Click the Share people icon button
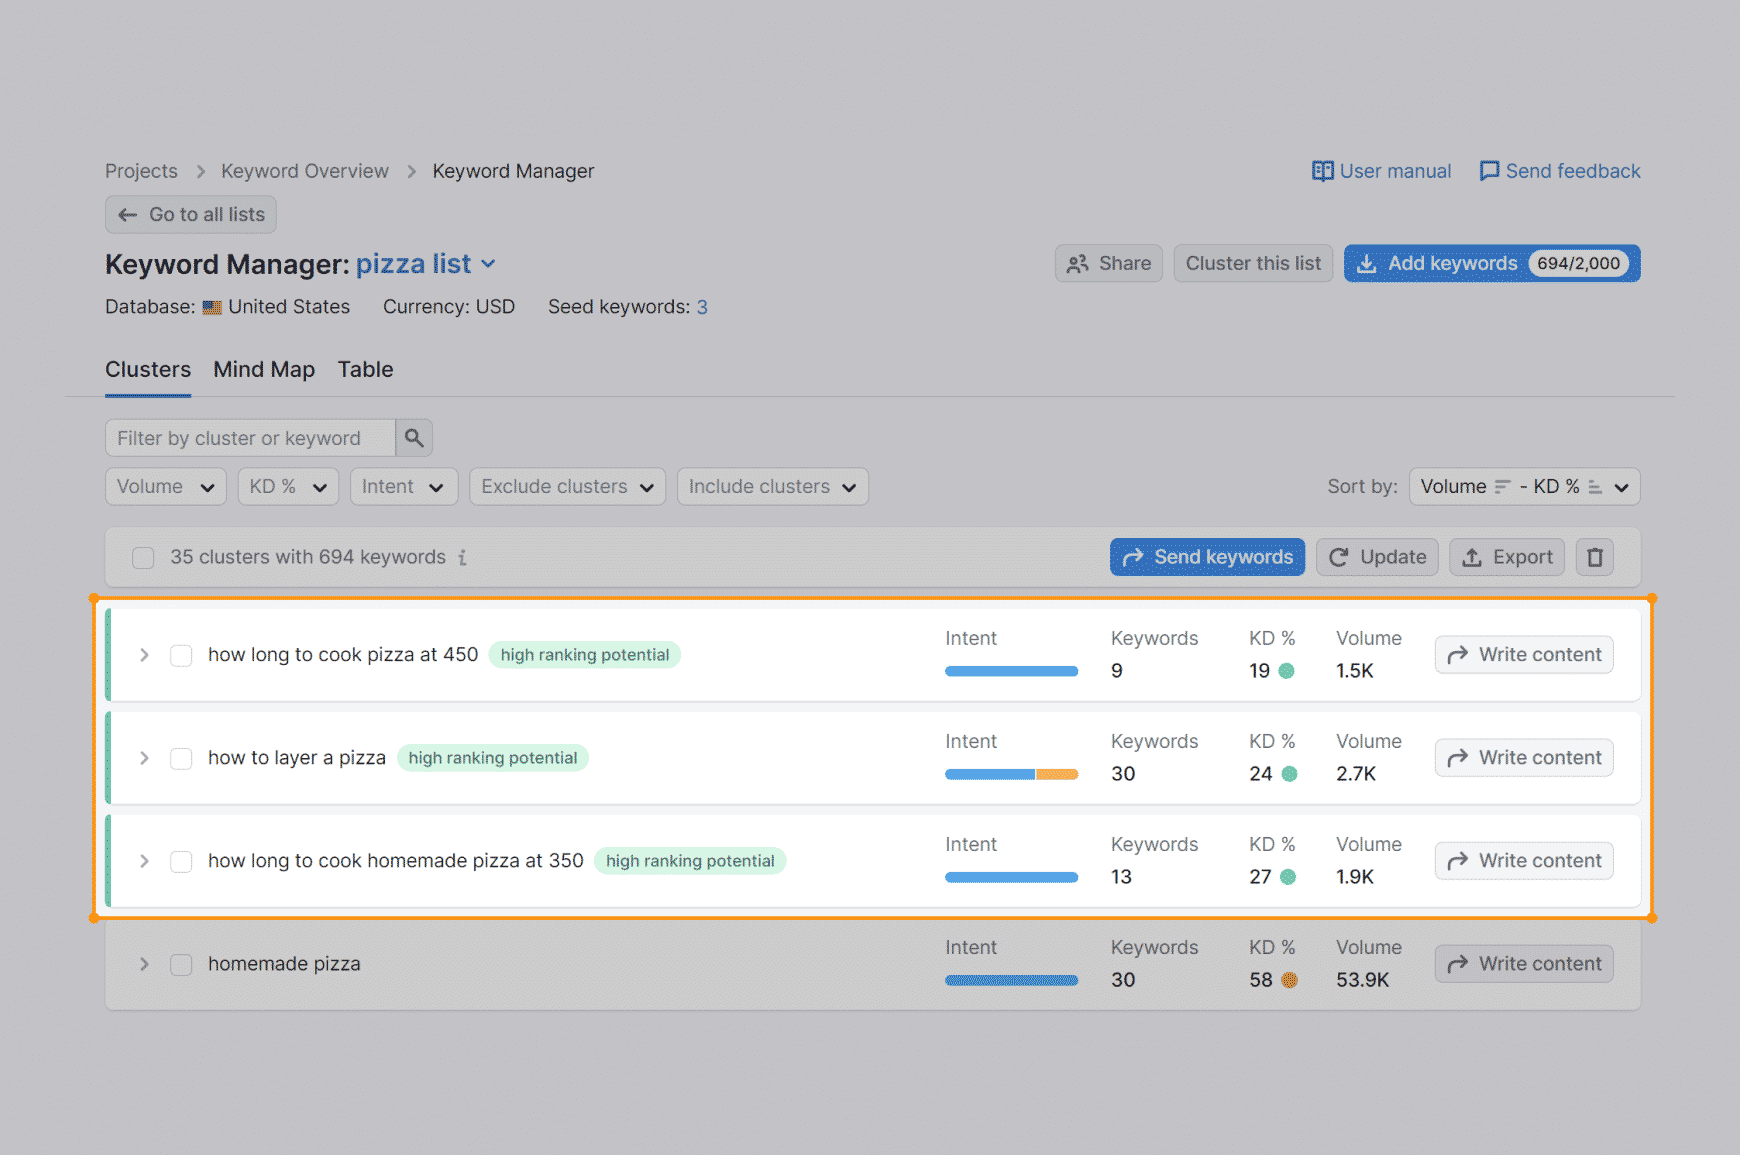The image size is (1740, 1155). click(1108, 264)
